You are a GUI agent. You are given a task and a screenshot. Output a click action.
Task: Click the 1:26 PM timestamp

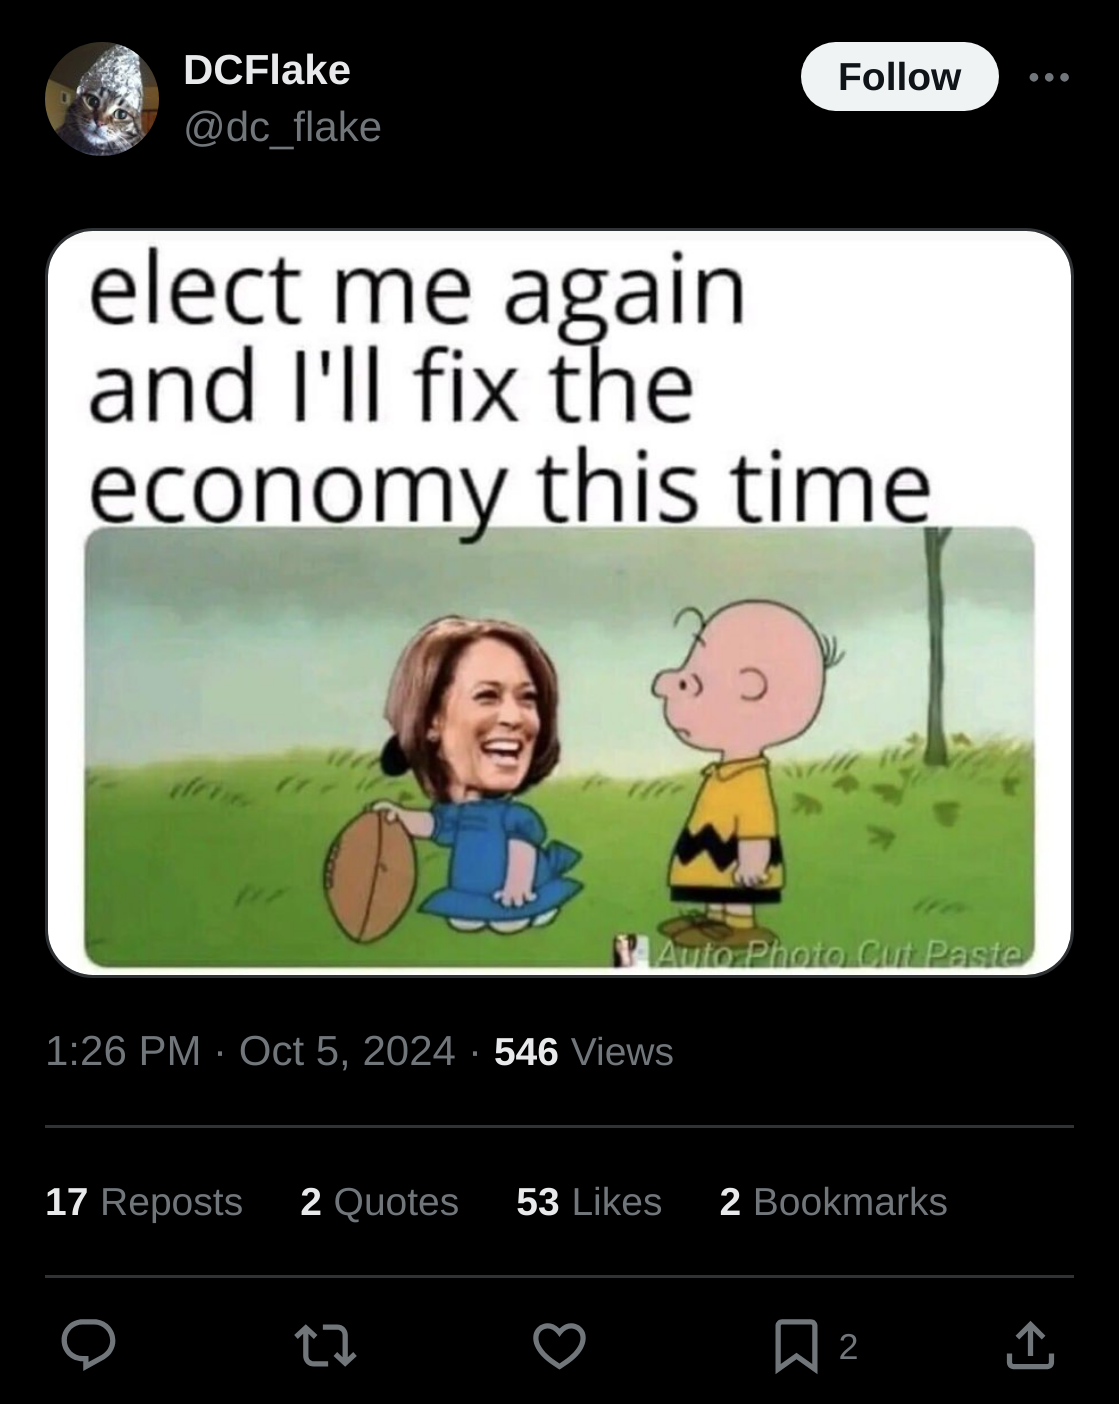(x=123, y=1051)
